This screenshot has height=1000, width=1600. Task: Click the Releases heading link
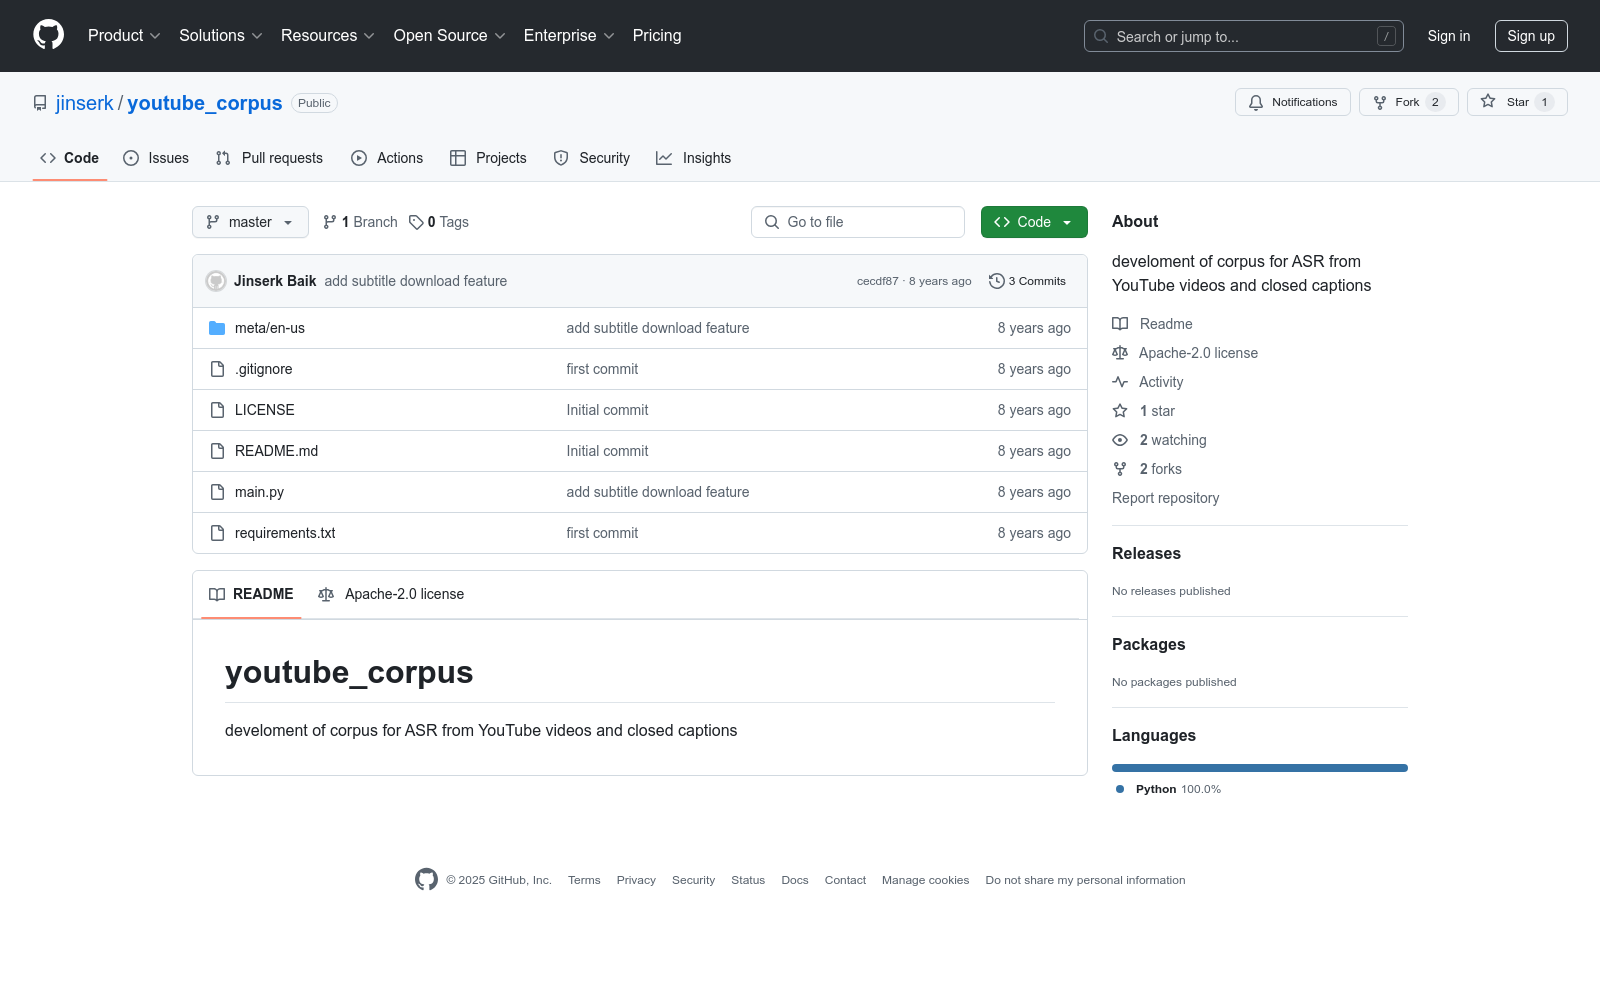(1146, 553)
